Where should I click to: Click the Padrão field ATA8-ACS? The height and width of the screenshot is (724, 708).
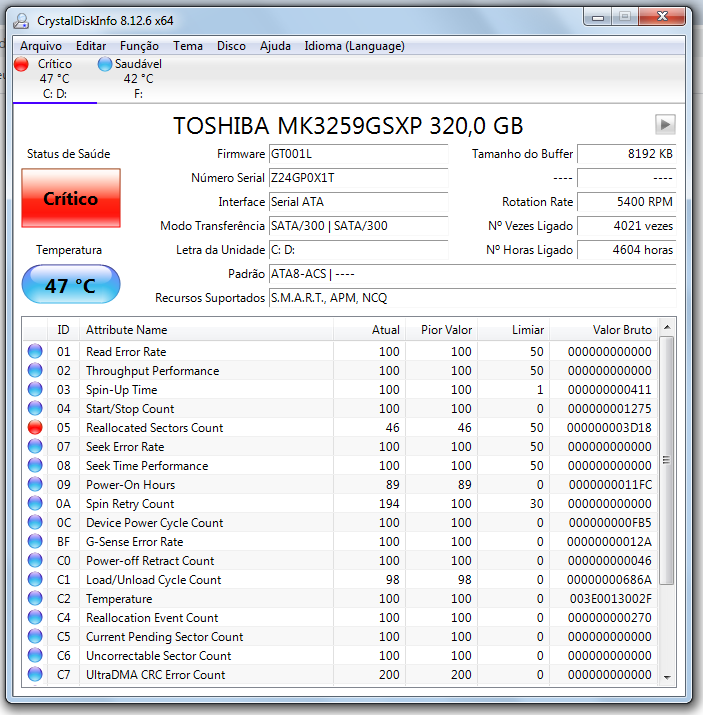pos(475,275)
